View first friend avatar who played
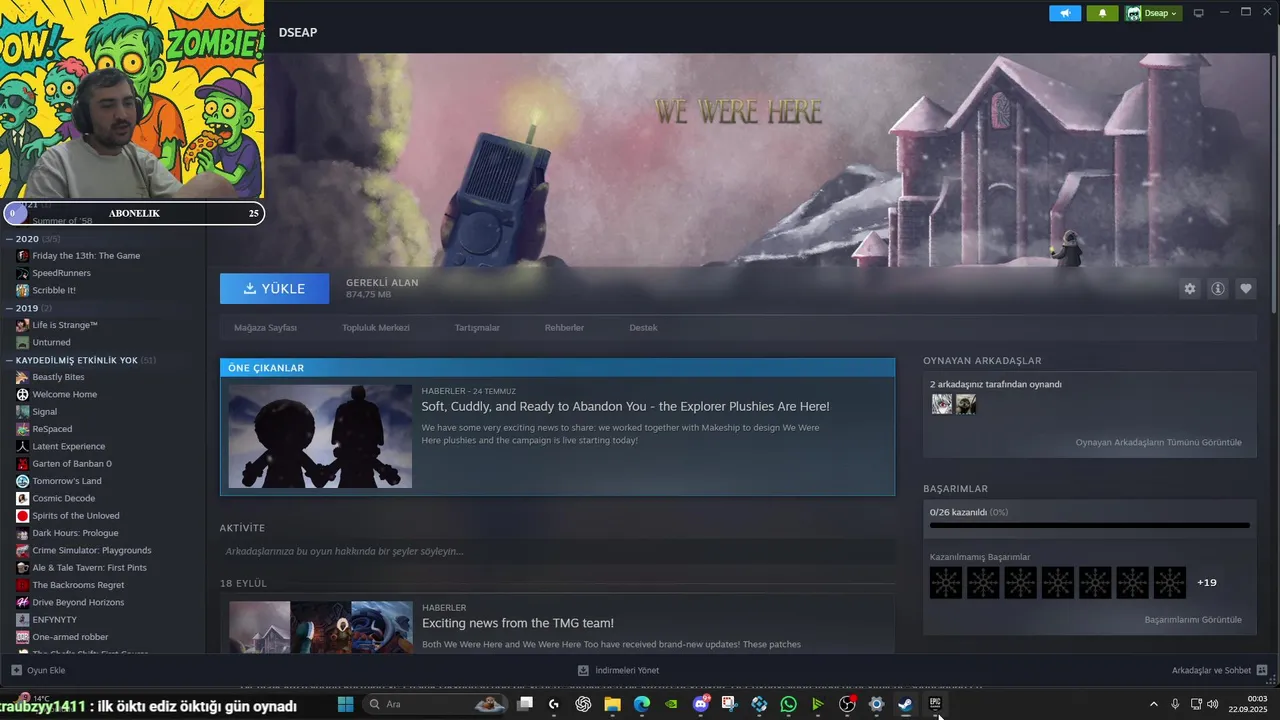 (x=942, y=404)
